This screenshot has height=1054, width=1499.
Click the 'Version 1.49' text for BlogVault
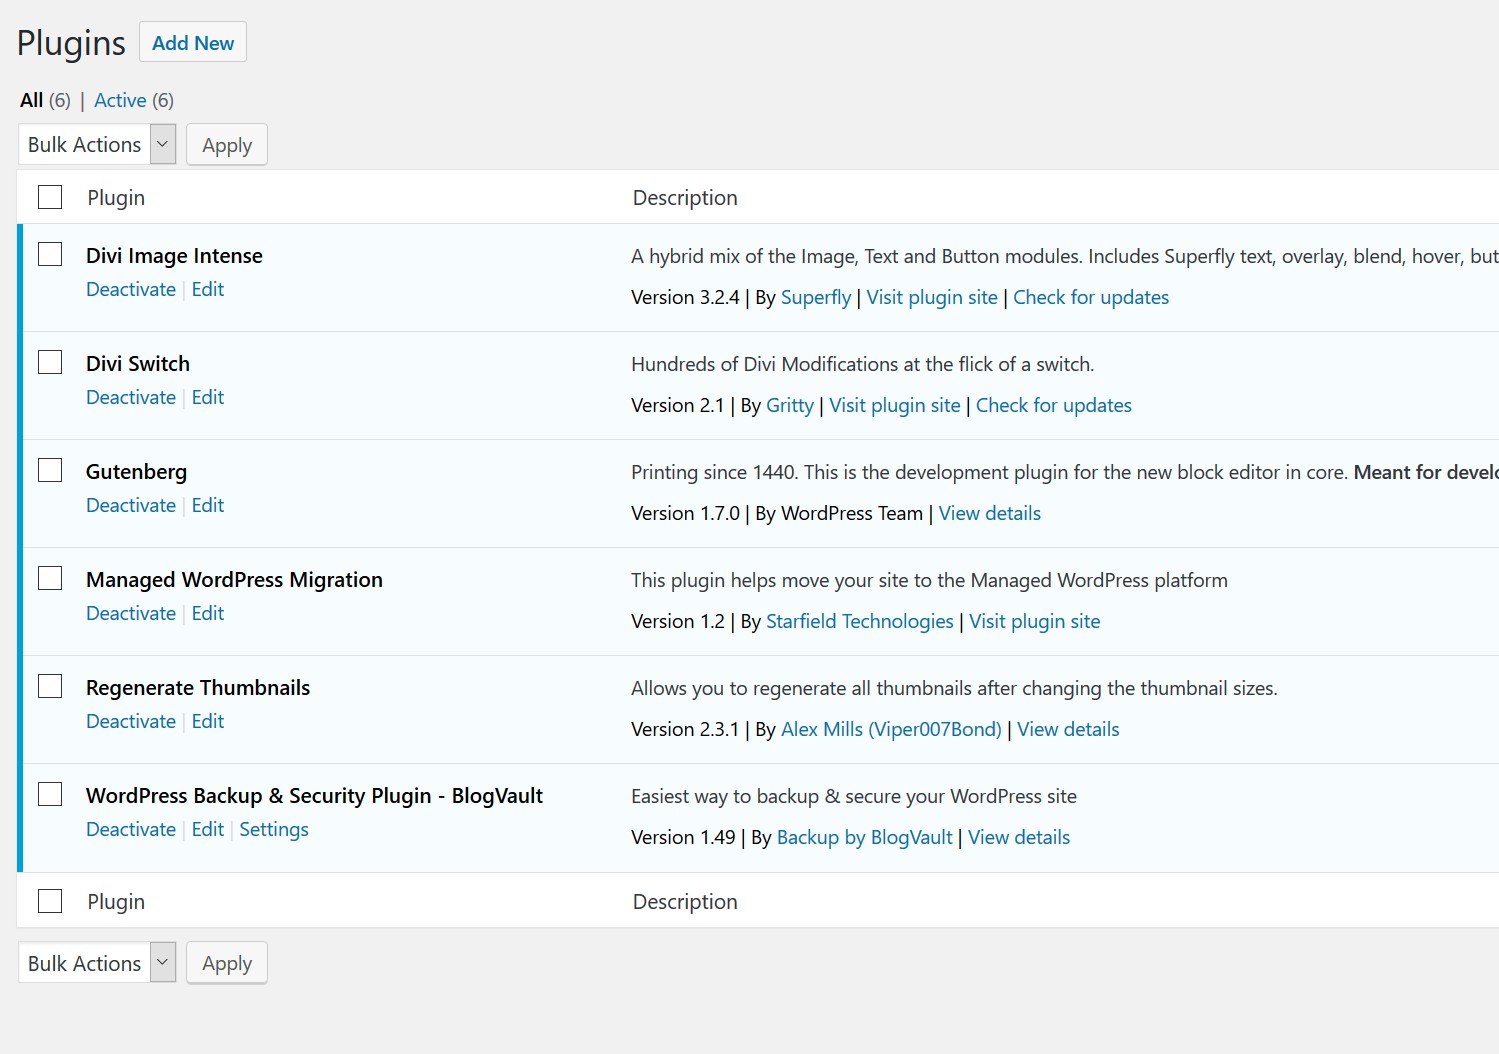(683, 837)
